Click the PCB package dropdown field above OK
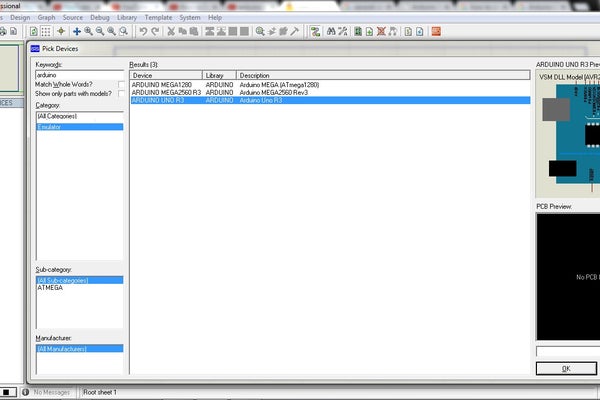Screen dimensions: 600x400 click(x=568, y=351)
